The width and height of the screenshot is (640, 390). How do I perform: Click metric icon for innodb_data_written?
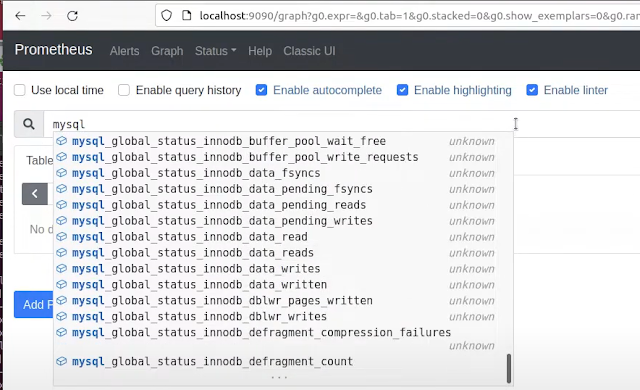coord(62,284)
